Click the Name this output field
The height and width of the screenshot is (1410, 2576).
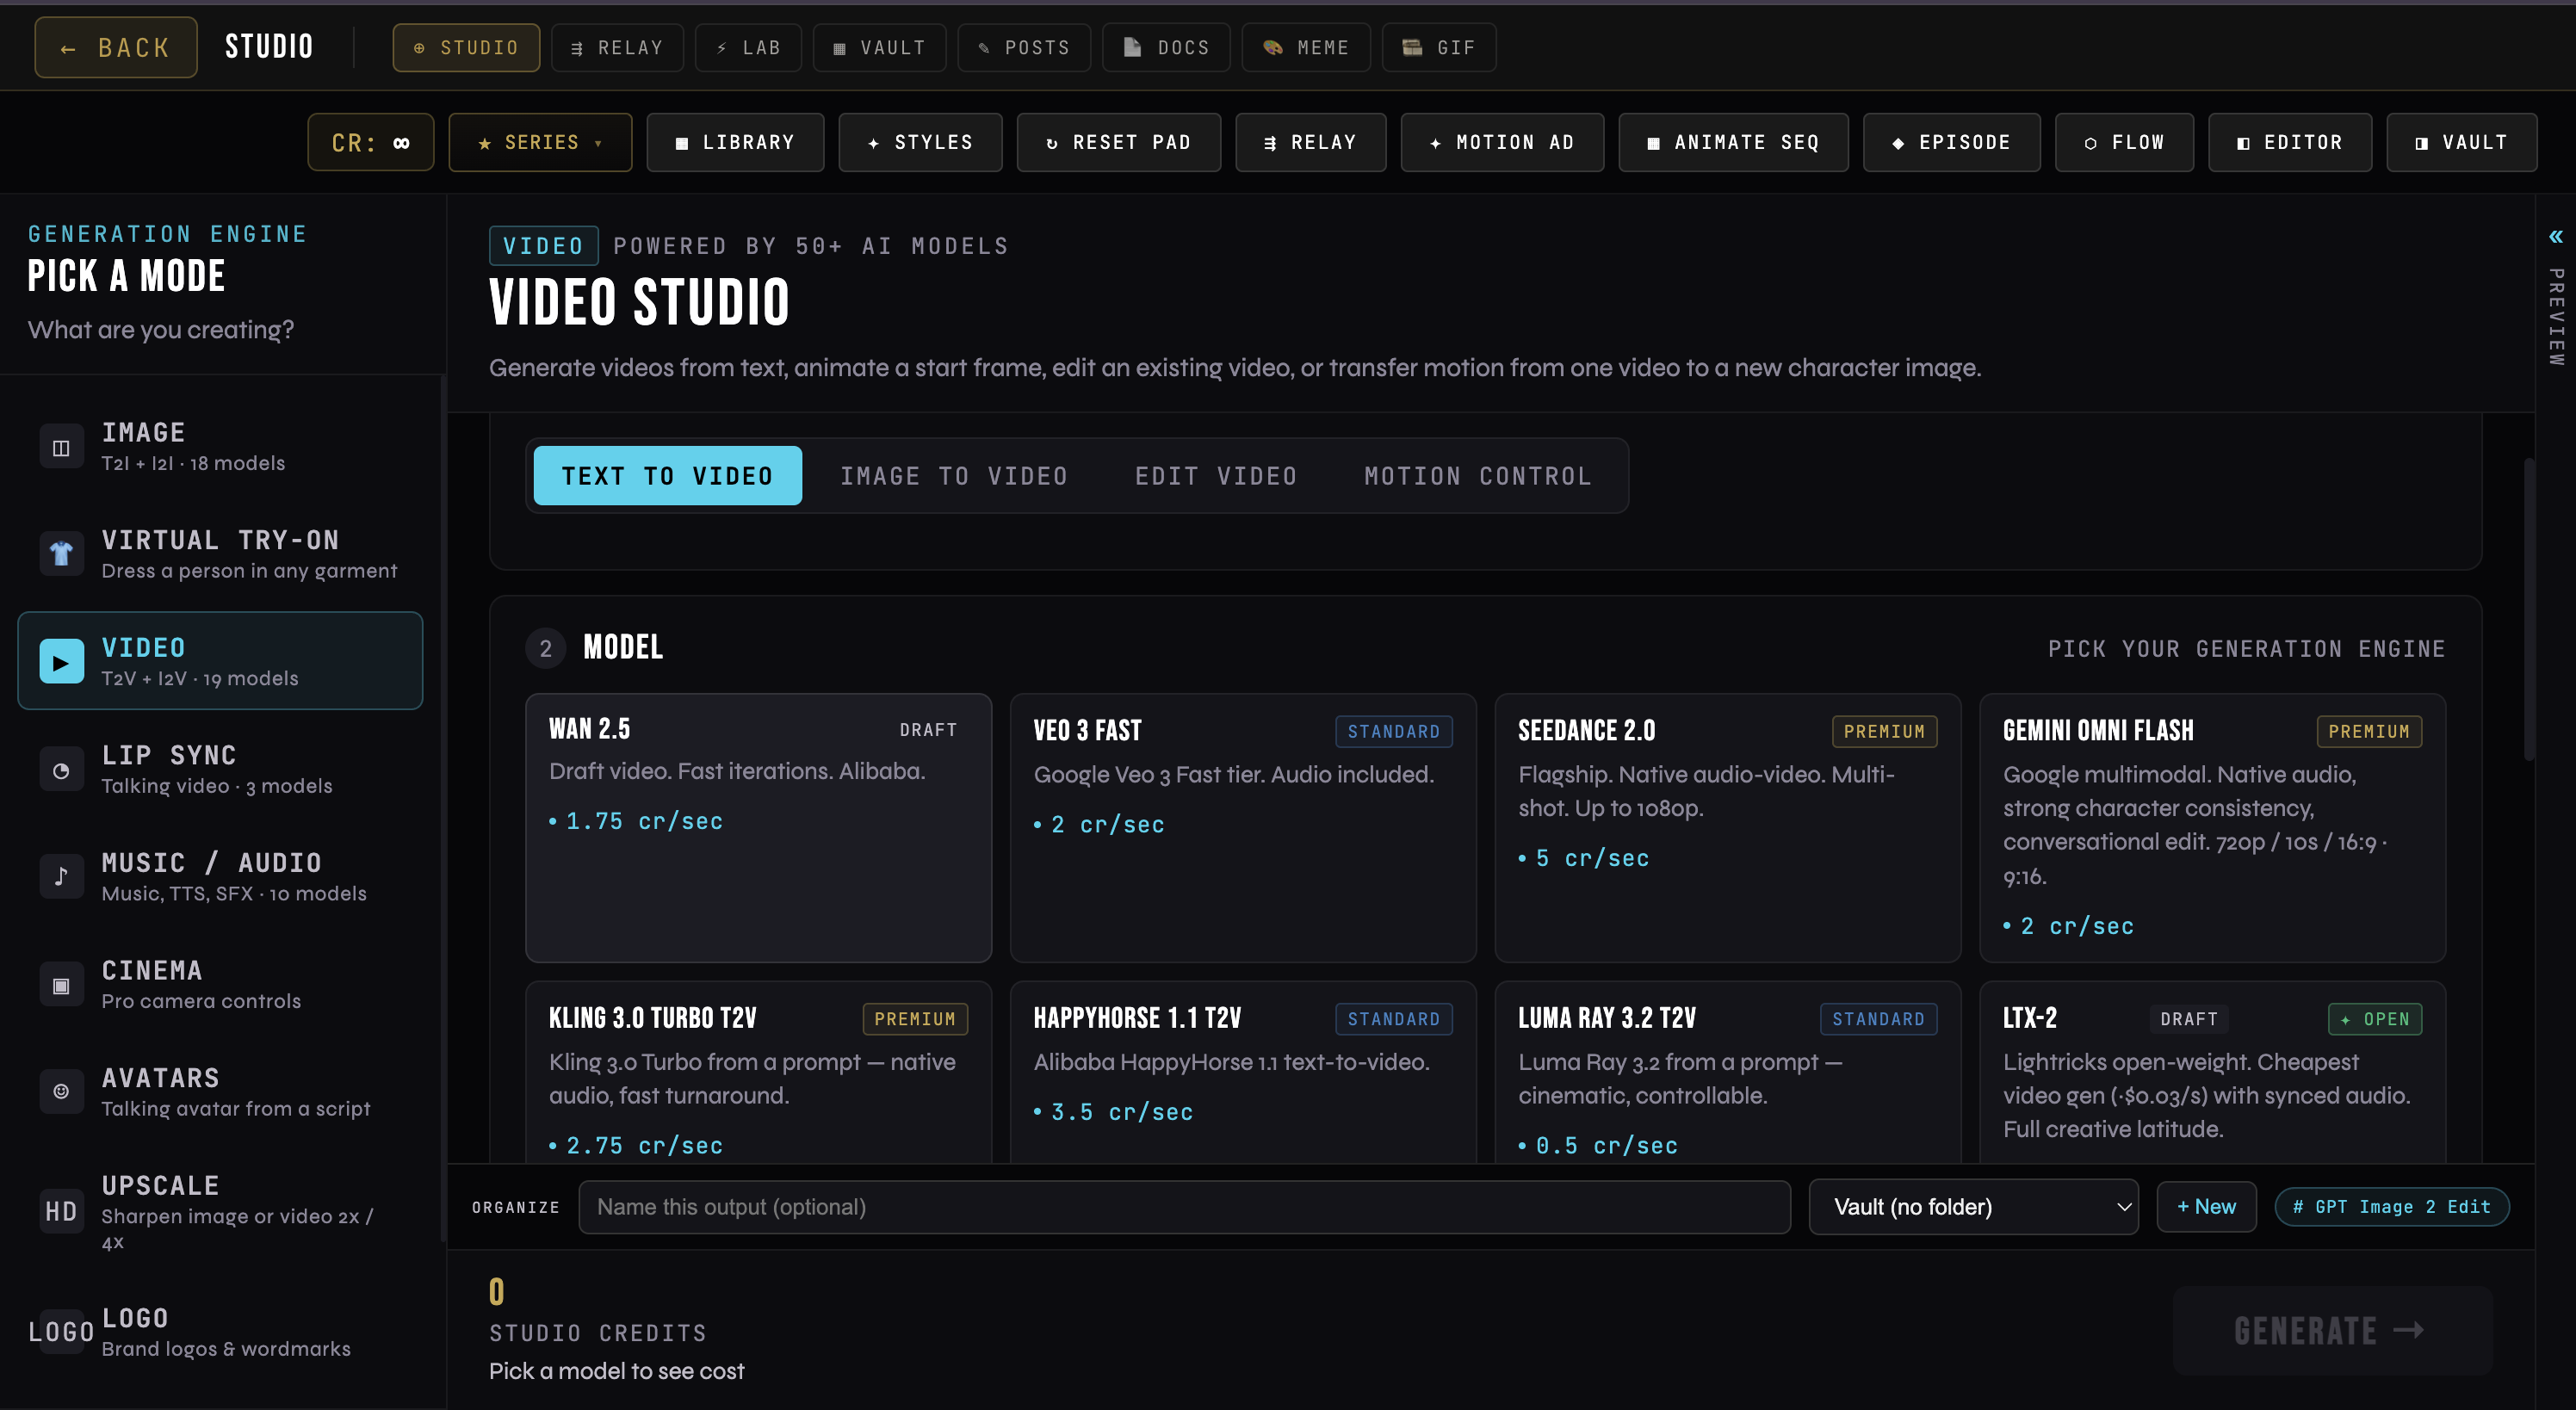coord(1184,1206)
